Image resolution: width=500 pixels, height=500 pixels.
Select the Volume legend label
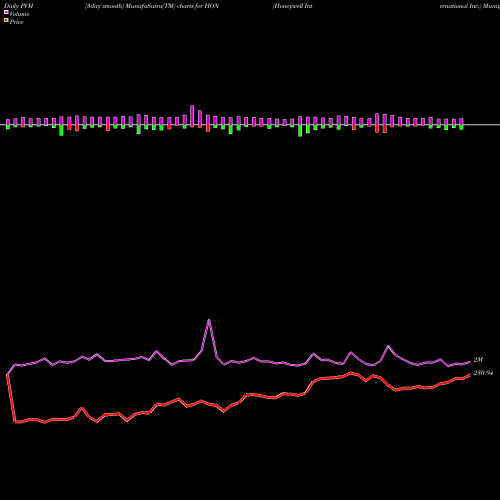(19, 14)
